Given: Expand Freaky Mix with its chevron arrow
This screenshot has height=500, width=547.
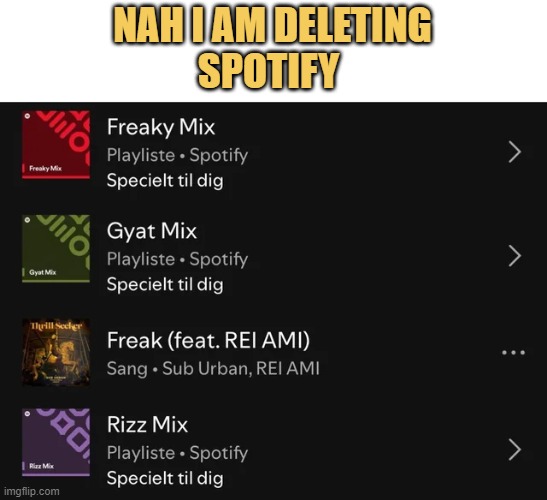Looking at the screenshot, I should (x=515, y=152).
